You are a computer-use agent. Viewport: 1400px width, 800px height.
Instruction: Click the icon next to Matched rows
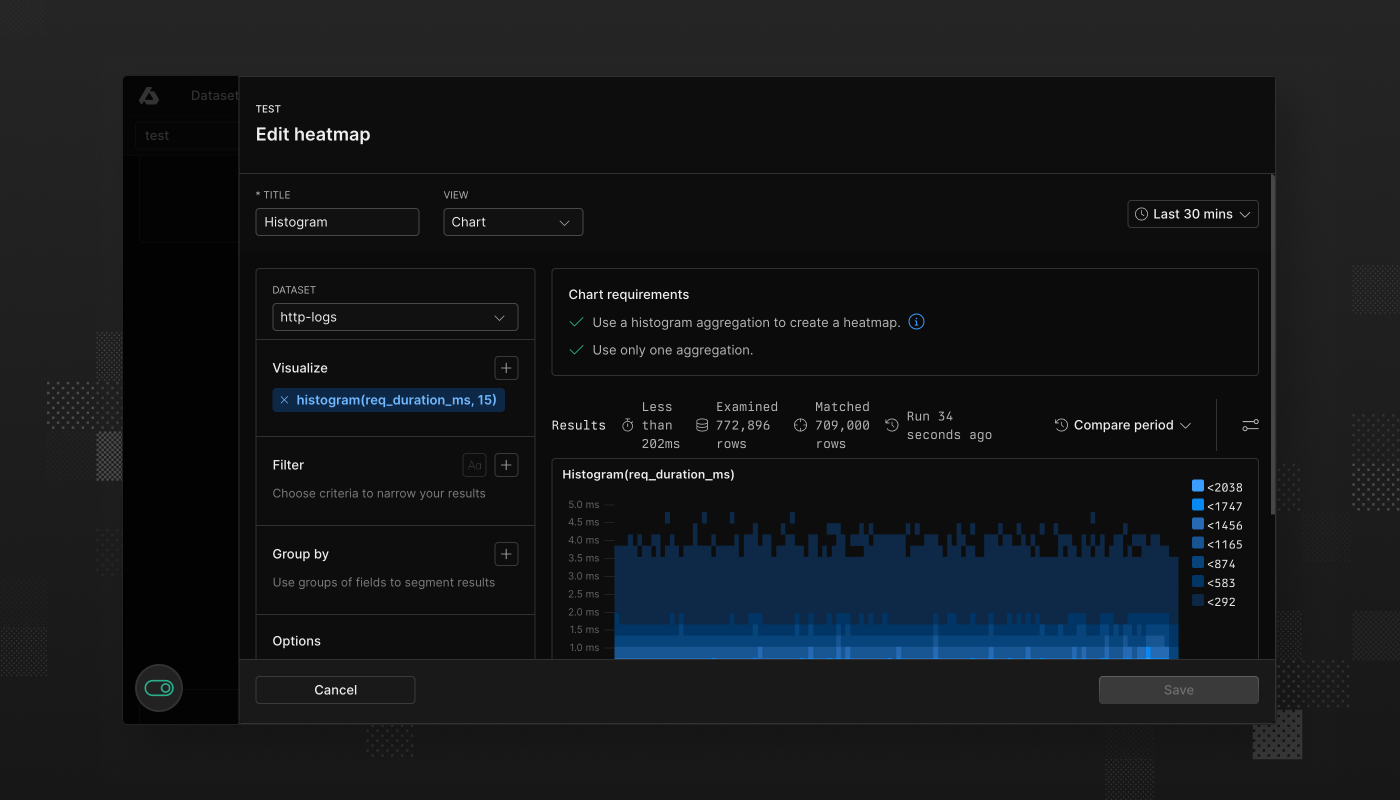[798, 424]
